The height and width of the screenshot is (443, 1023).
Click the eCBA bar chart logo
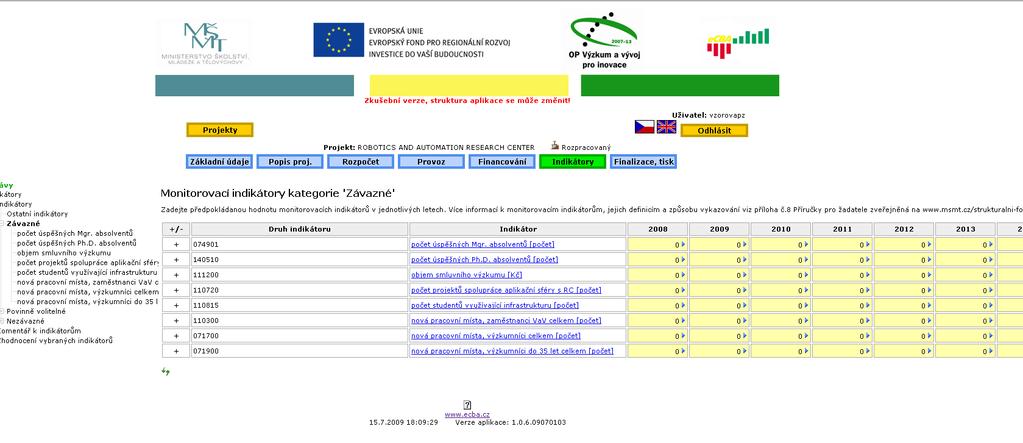pos(737,43)
